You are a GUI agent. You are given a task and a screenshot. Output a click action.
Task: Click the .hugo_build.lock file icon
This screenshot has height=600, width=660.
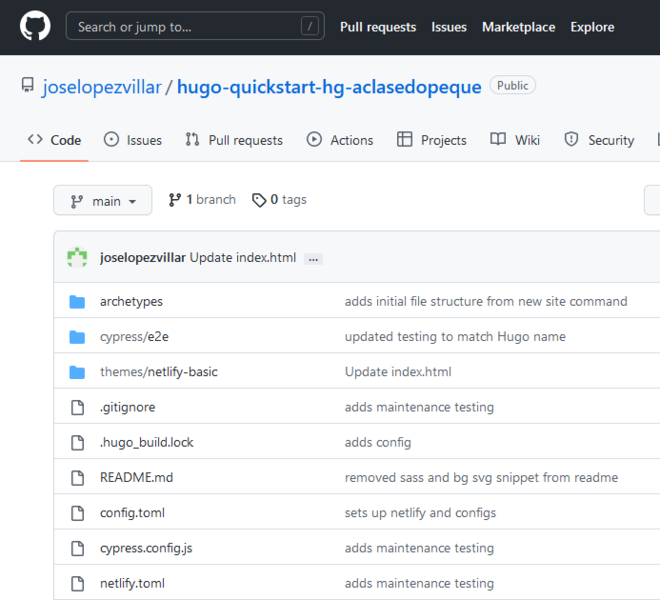(77, 443)
